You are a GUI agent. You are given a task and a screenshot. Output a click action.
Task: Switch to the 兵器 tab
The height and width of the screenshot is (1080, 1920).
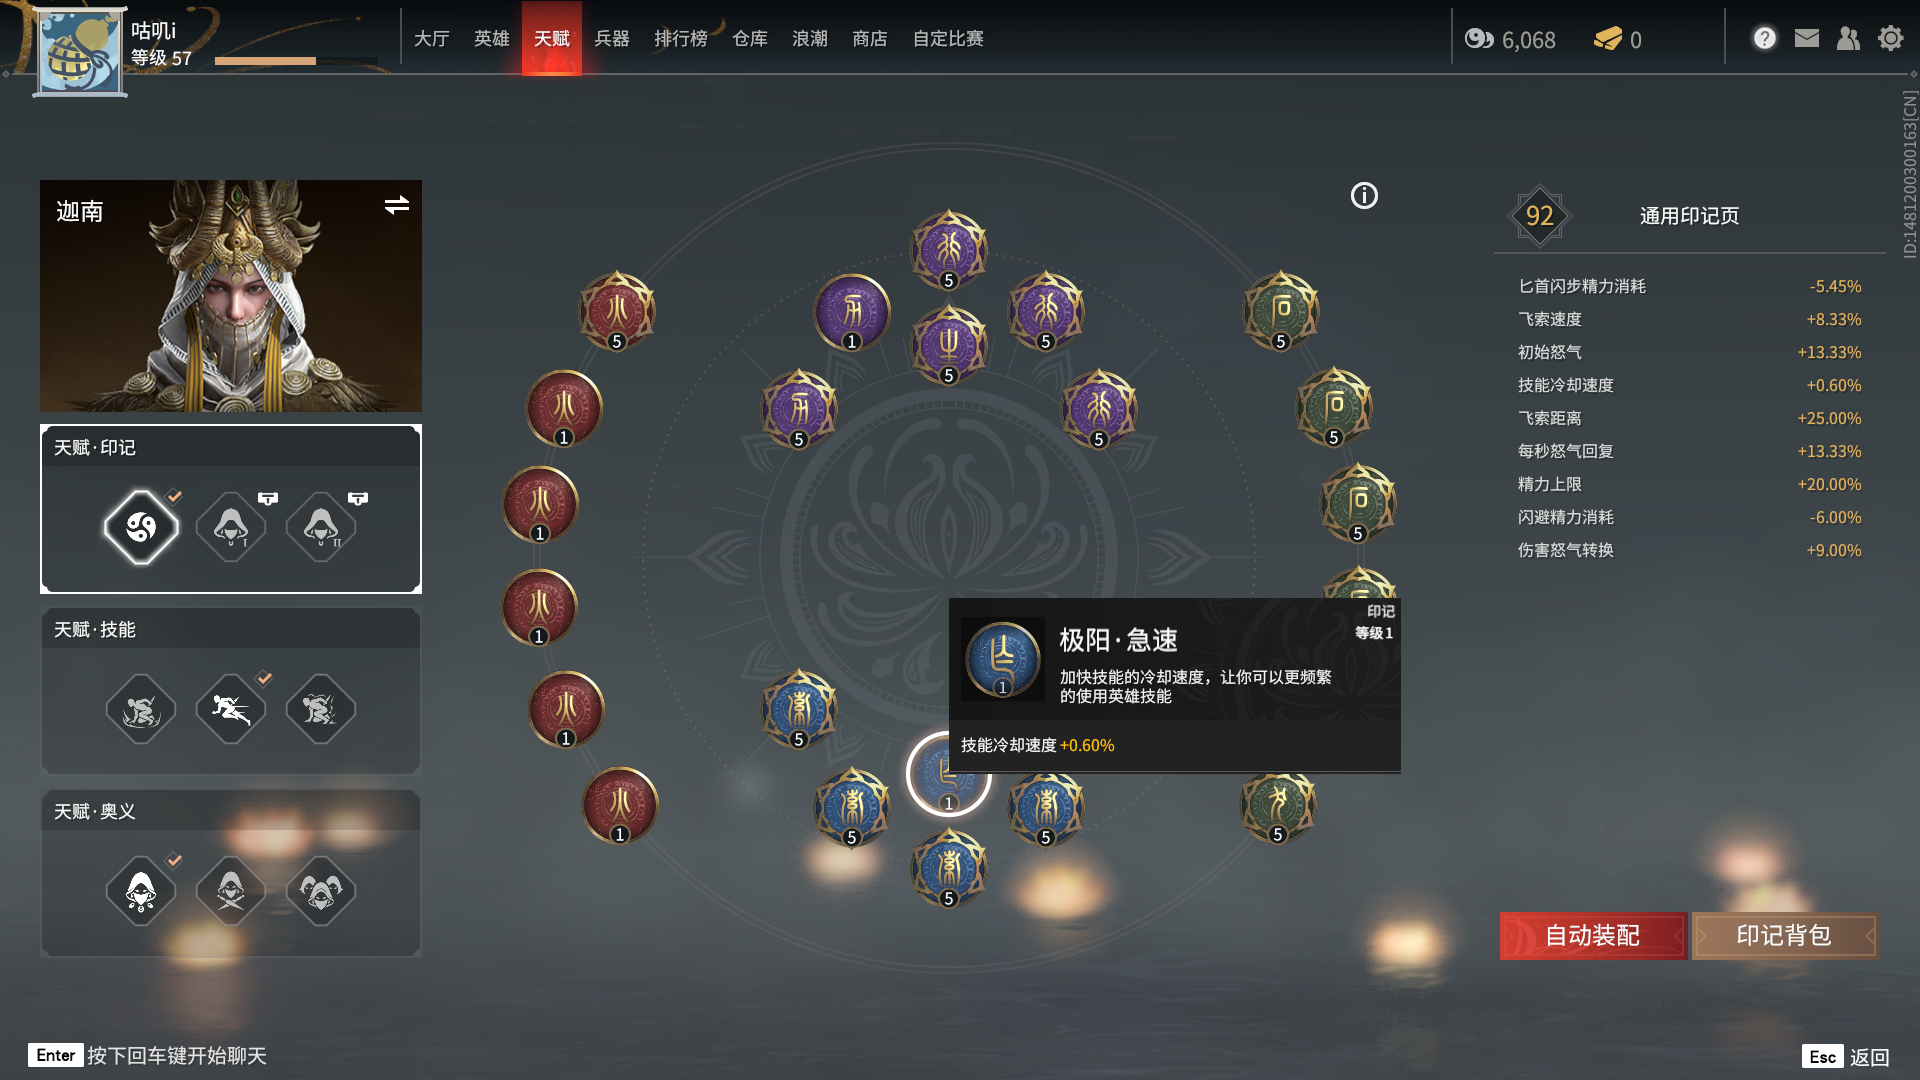tap(612, 38)
